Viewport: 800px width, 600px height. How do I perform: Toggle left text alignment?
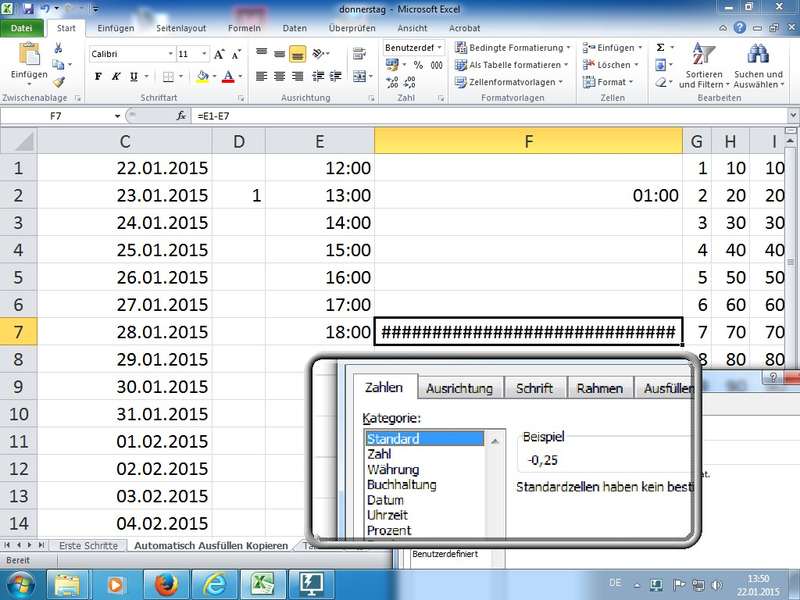coord(262,77)
